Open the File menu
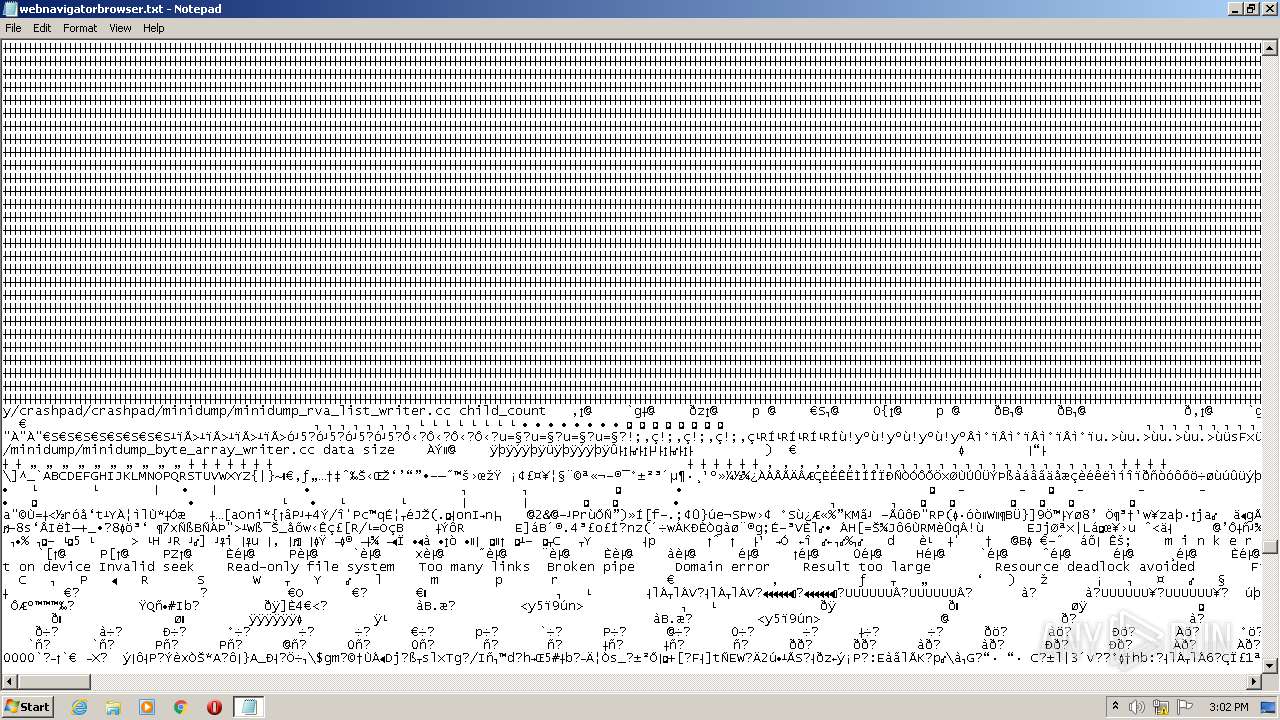The height and width of the screenshot is (720, 1280). point(13,28)
